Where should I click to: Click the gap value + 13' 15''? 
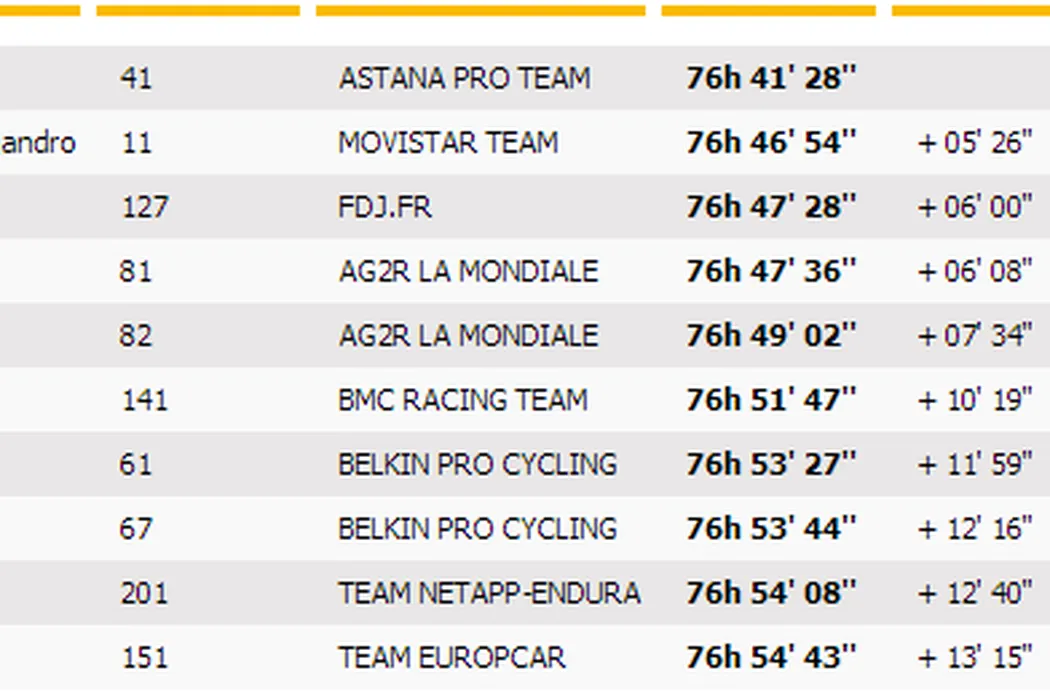[x=975, y=658]
